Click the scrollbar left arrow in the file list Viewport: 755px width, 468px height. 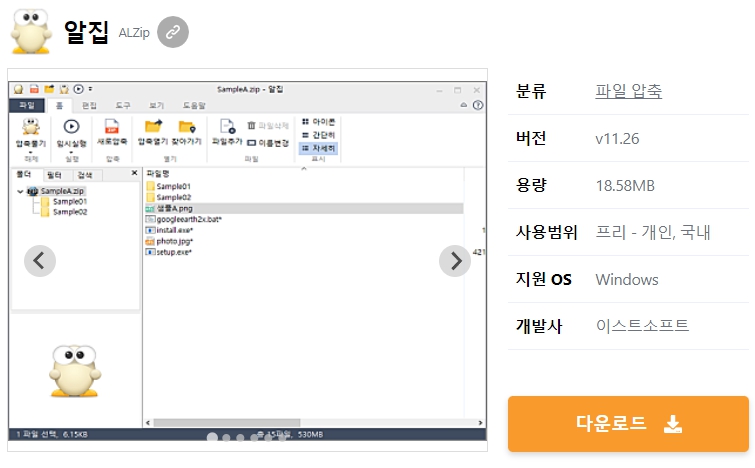pyautogui.click(x=148, y=423)
